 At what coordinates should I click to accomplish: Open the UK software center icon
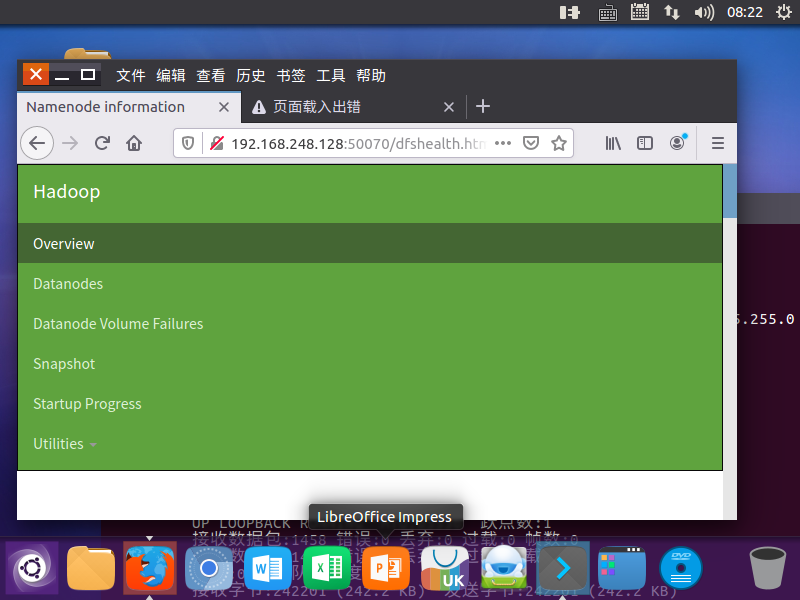click(445, 568)
